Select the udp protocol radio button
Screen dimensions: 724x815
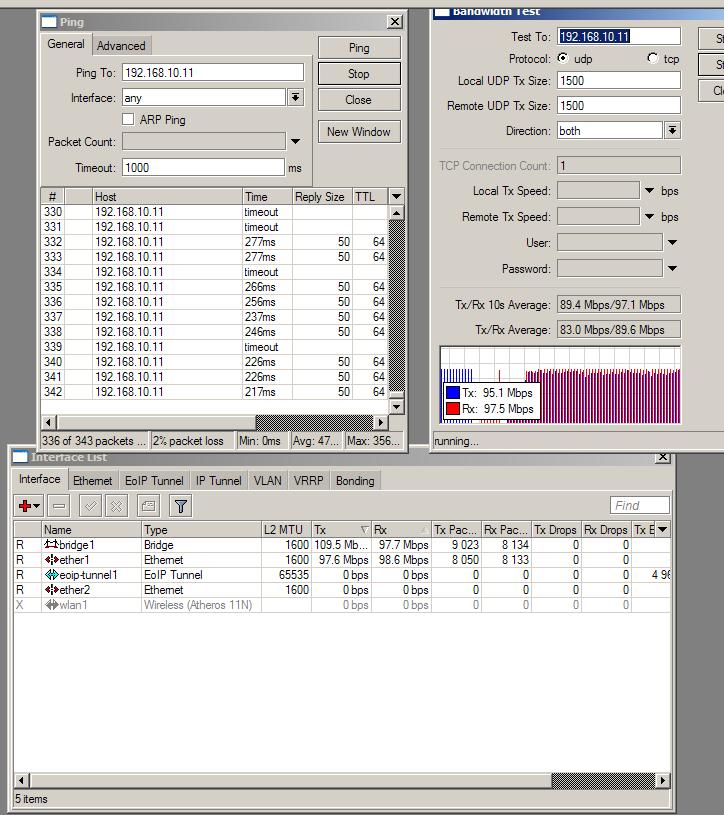click(x=564, y=59)
